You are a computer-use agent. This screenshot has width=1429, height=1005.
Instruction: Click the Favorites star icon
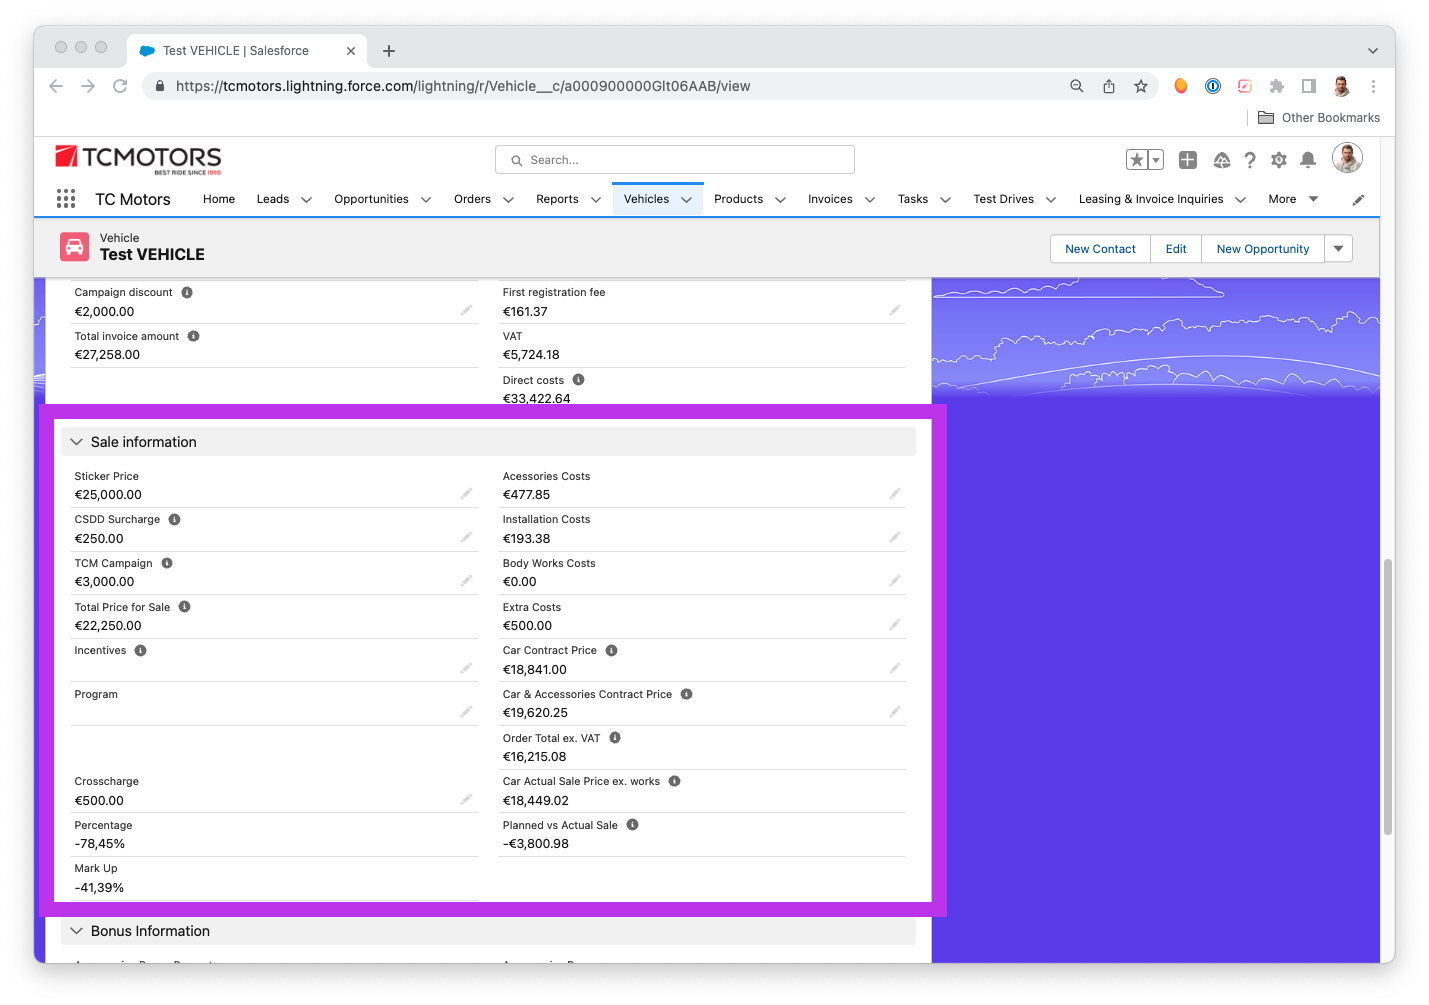(x=1136, y=160)
